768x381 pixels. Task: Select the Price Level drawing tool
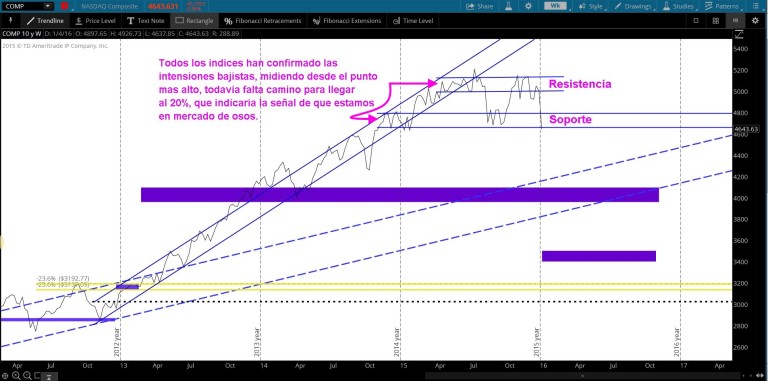pos(95,21)
